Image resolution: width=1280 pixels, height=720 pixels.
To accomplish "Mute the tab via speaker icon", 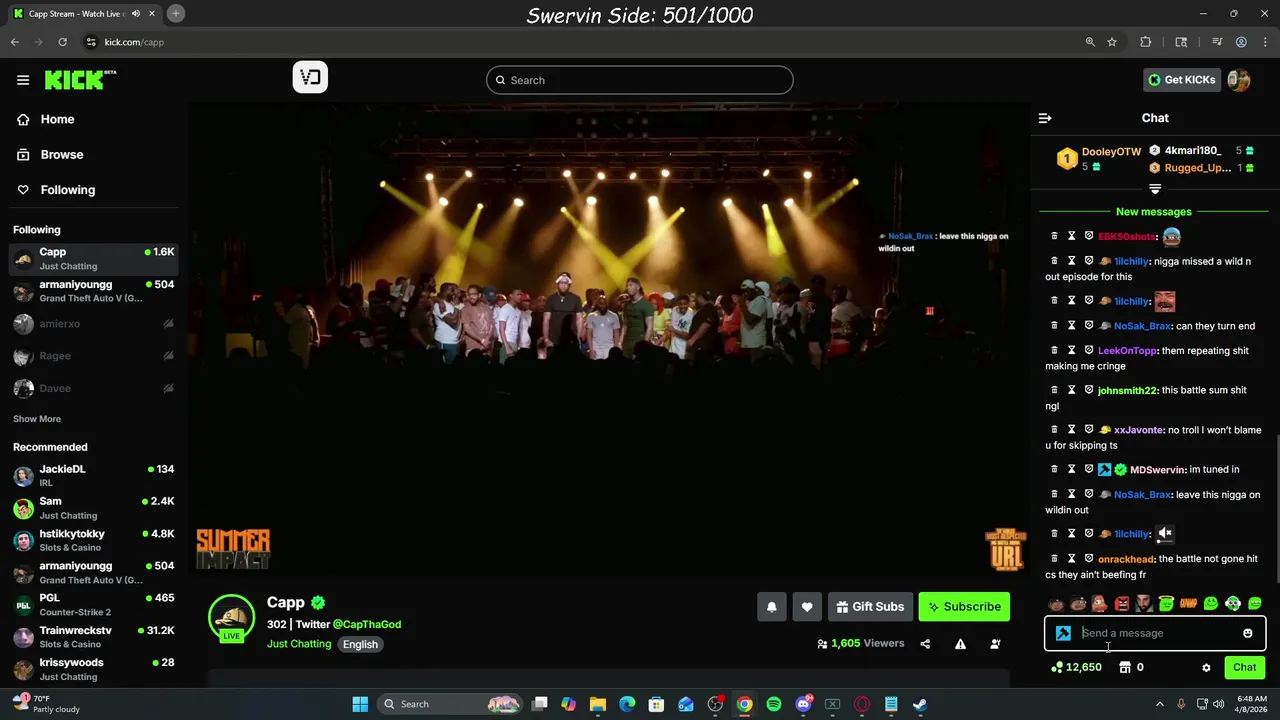I will 136,14.
